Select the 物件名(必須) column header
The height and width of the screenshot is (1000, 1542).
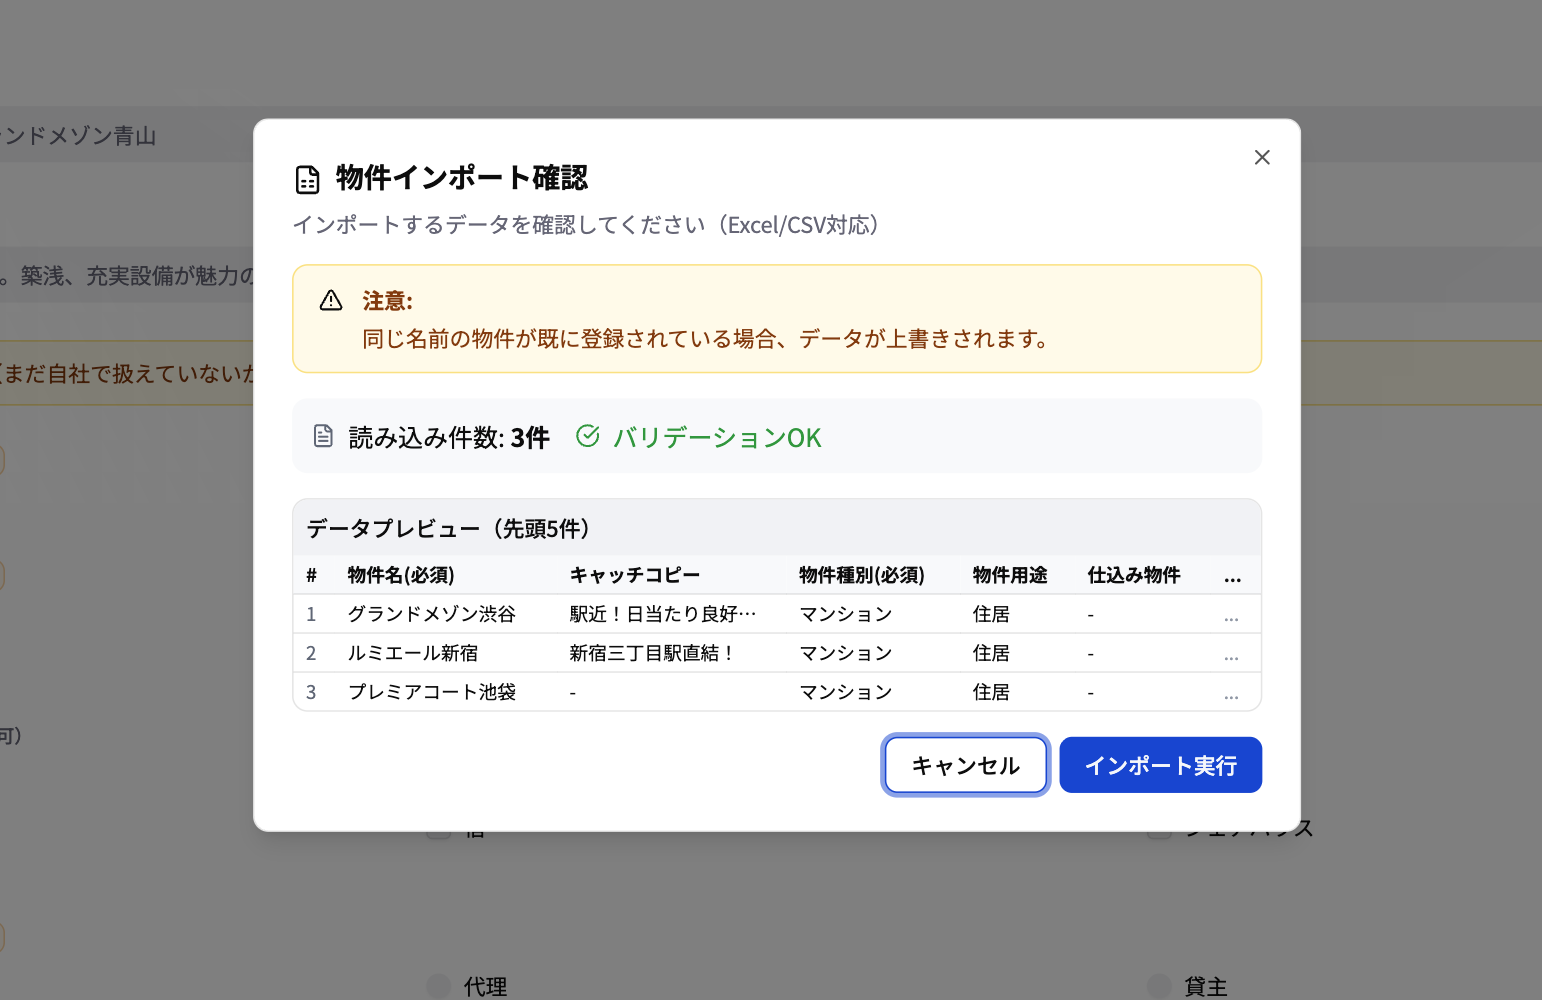coord(399,575)
